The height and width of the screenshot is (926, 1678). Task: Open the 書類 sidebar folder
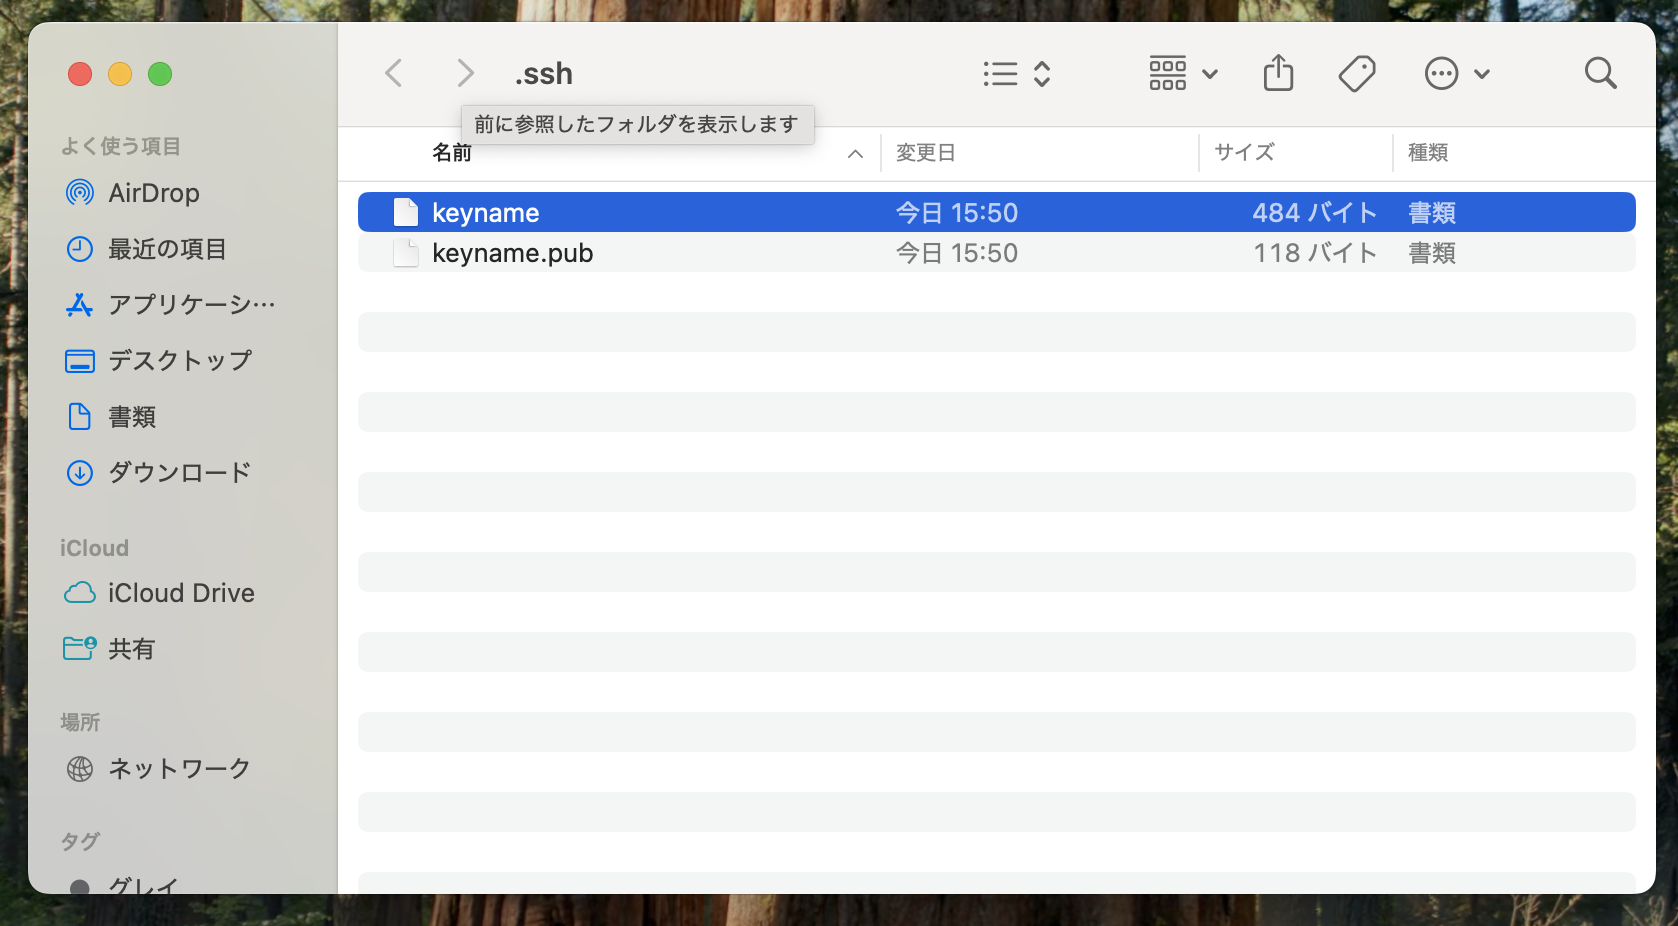tap(110, 416)
